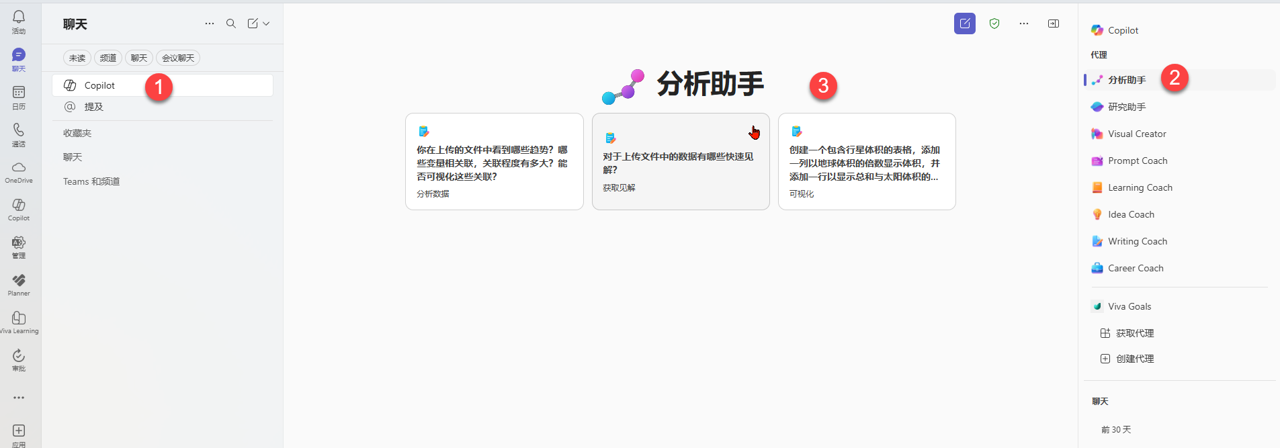Filter chats by 频道
Screen dimensions: 1280x448
(x=108, y=58)
